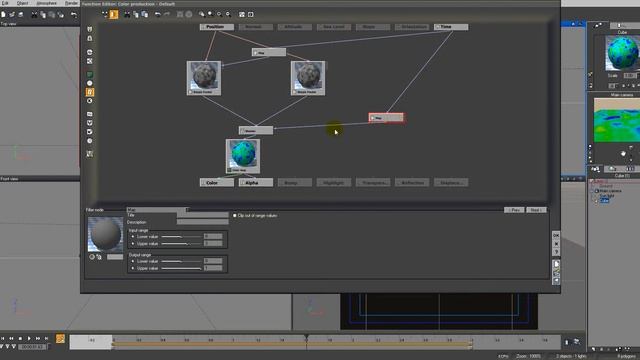Click the filter node Description input field

coord(202,222)
